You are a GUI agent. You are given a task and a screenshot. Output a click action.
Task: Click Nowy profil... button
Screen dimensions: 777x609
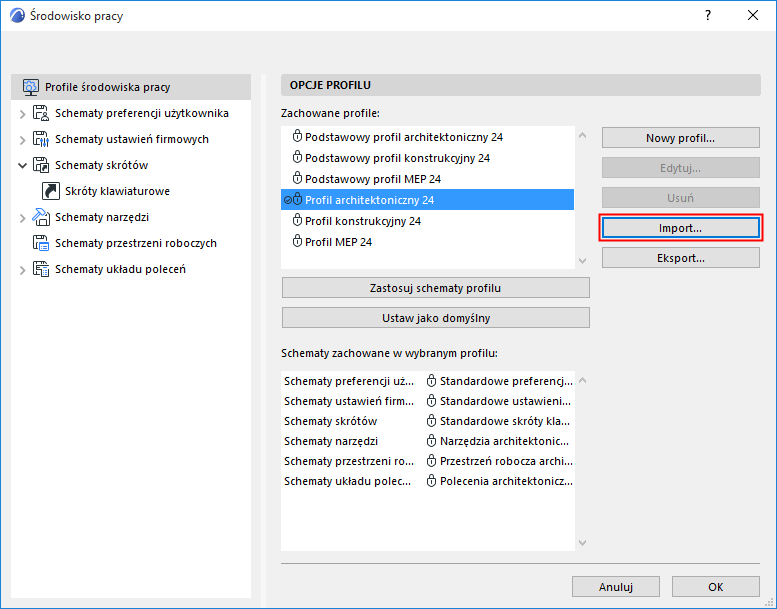point(680,138)
